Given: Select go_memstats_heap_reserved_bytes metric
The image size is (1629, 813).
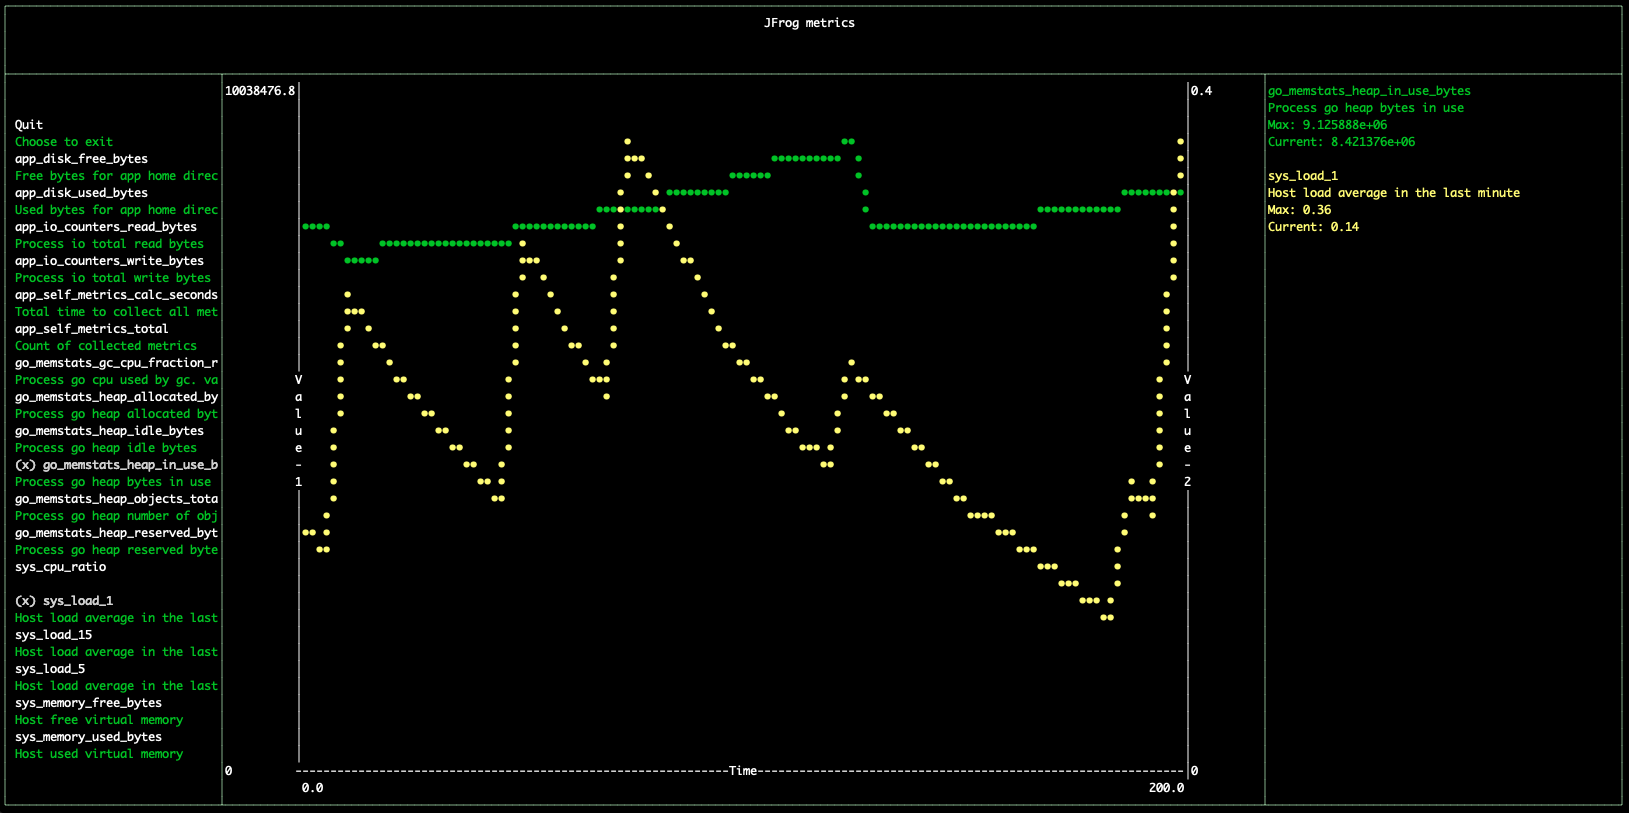Looking at the screenshot, I should [x=116, y=533].
